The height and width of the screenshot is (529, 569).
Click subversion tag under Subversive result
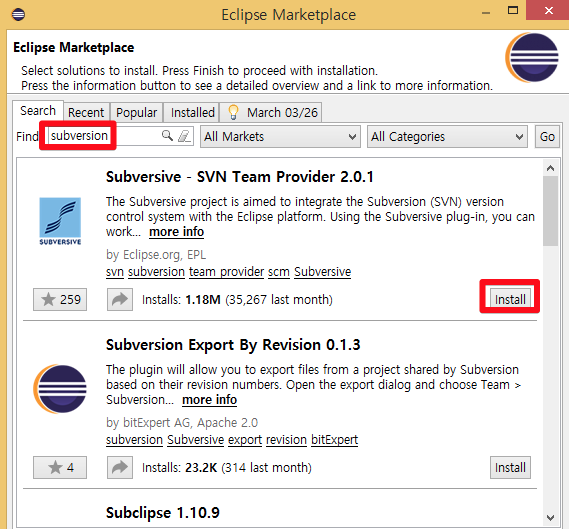[x=156, y=272]
